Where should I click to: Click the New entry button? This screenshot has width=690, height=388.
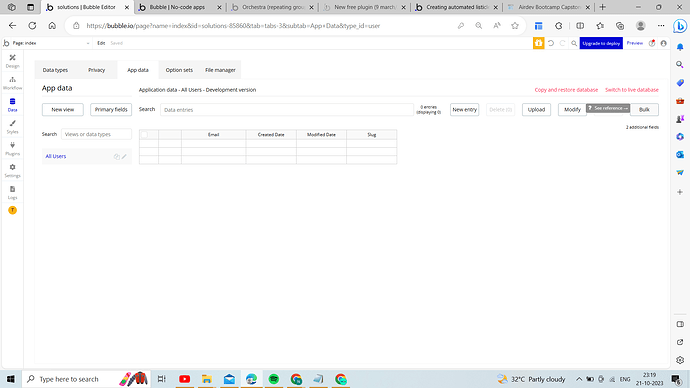(464, 110)
